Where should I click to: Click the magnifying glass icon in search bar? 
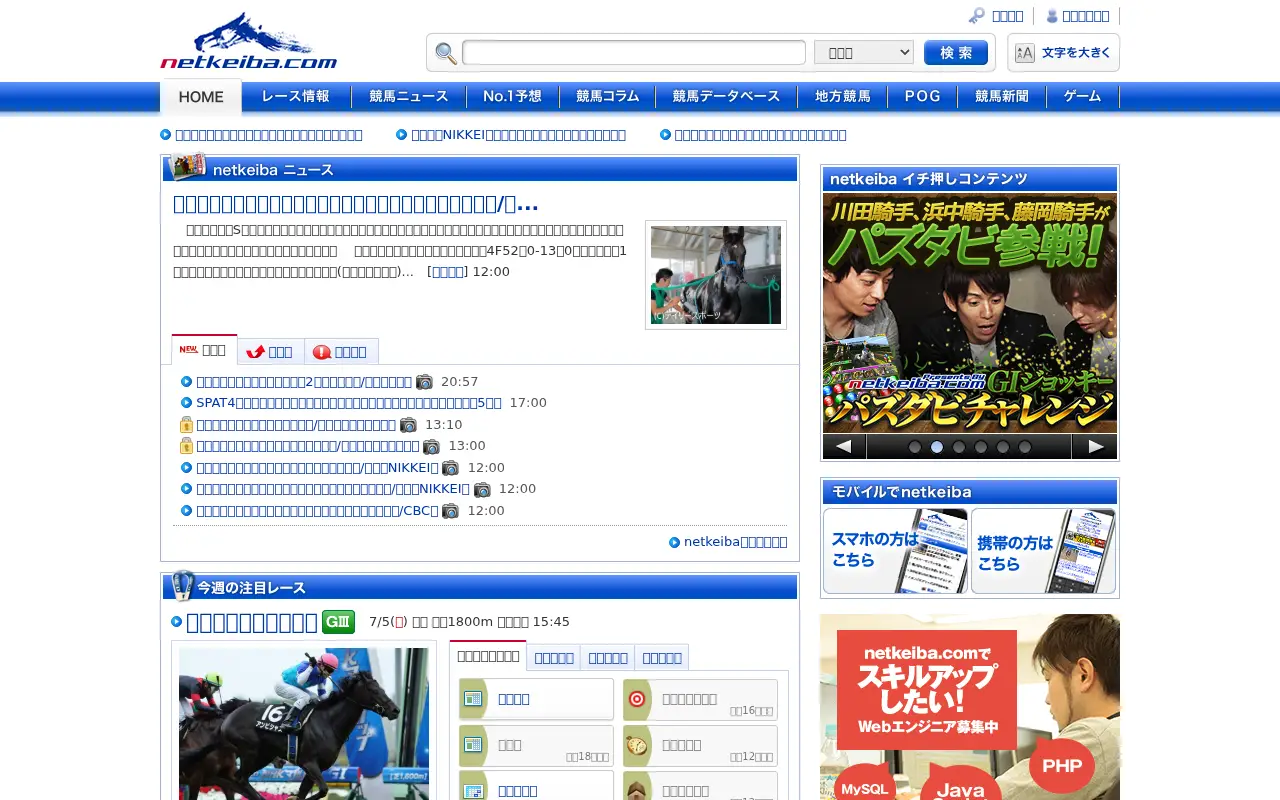[x=446, y=53]
